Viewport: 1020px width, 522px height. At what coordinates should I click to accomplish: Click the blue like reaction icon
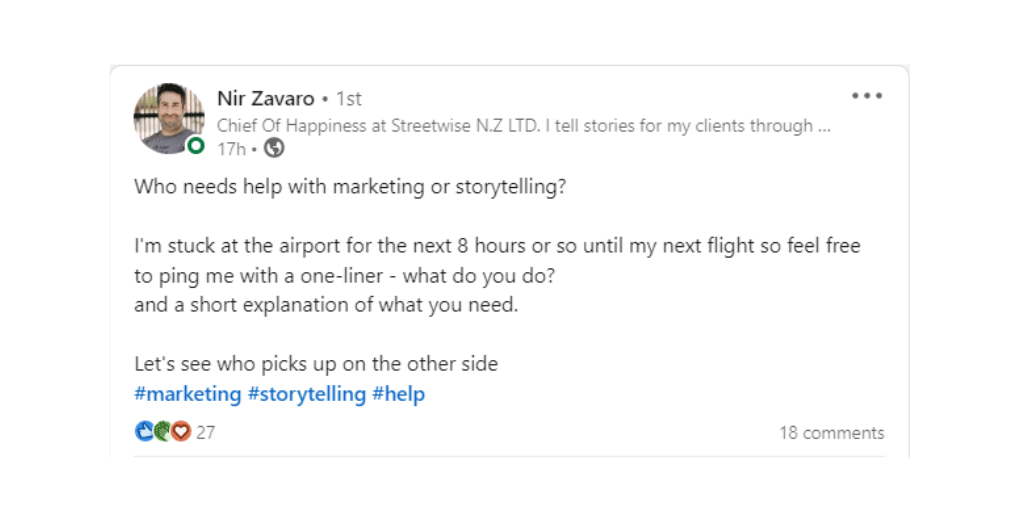click(x=143, y=432)
